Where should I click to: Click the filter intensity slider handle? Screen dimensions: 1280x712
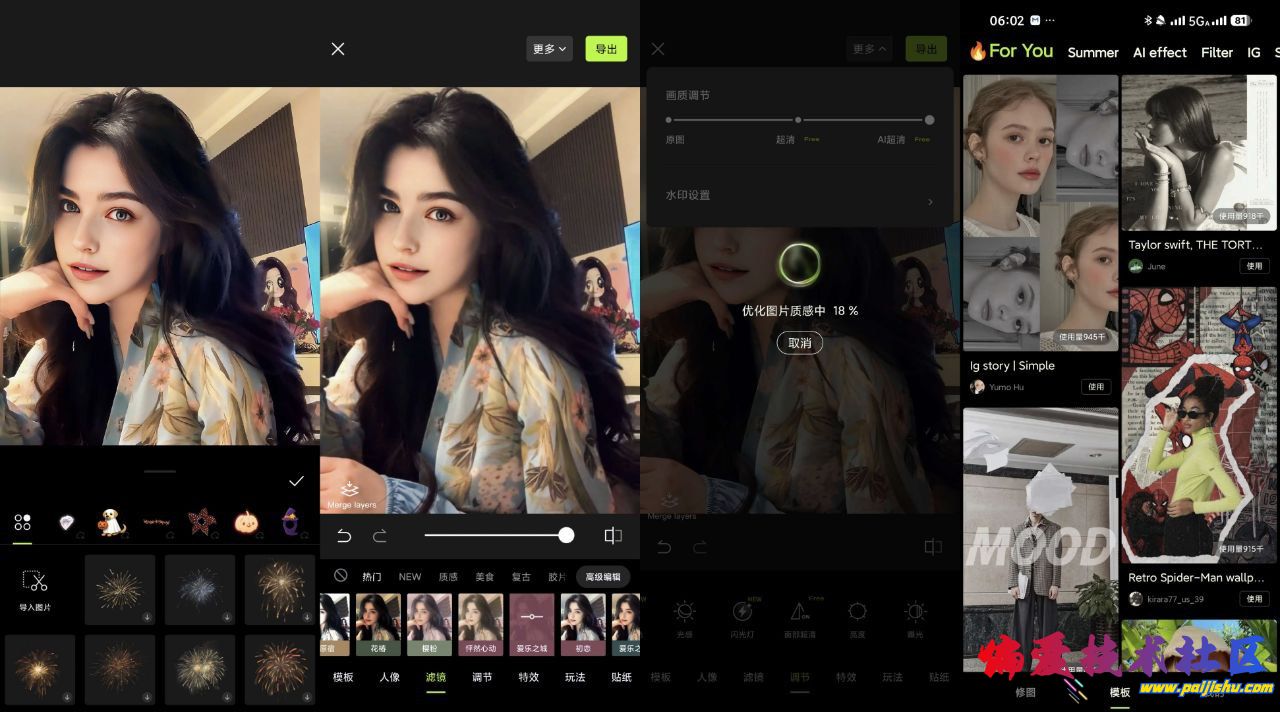click(566, 536)
